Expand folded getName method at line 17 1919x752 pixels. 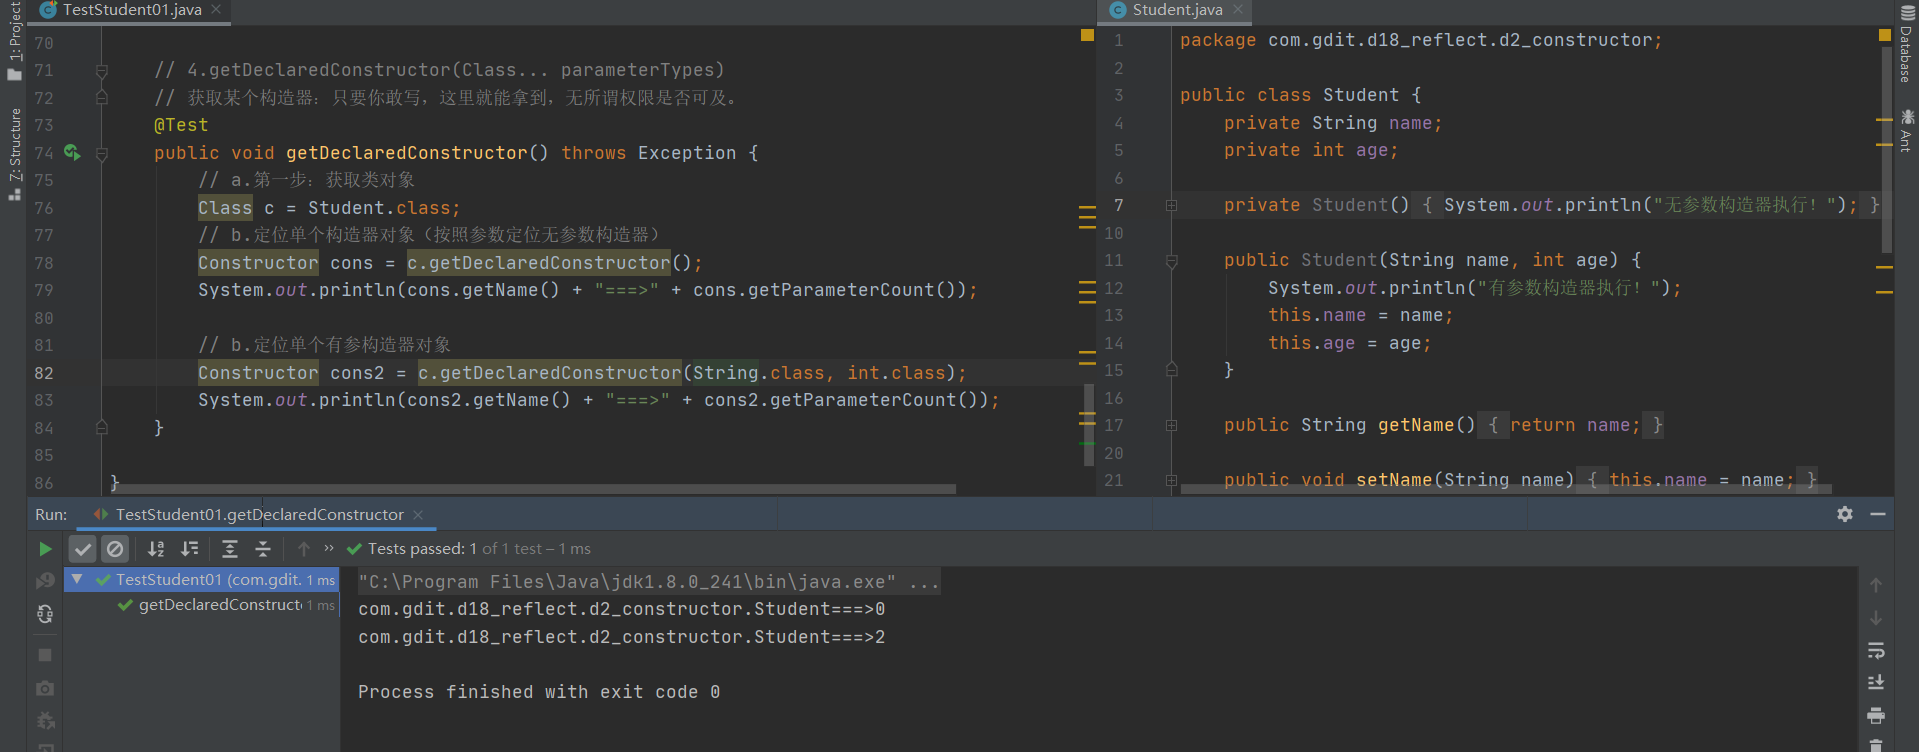1171,426
